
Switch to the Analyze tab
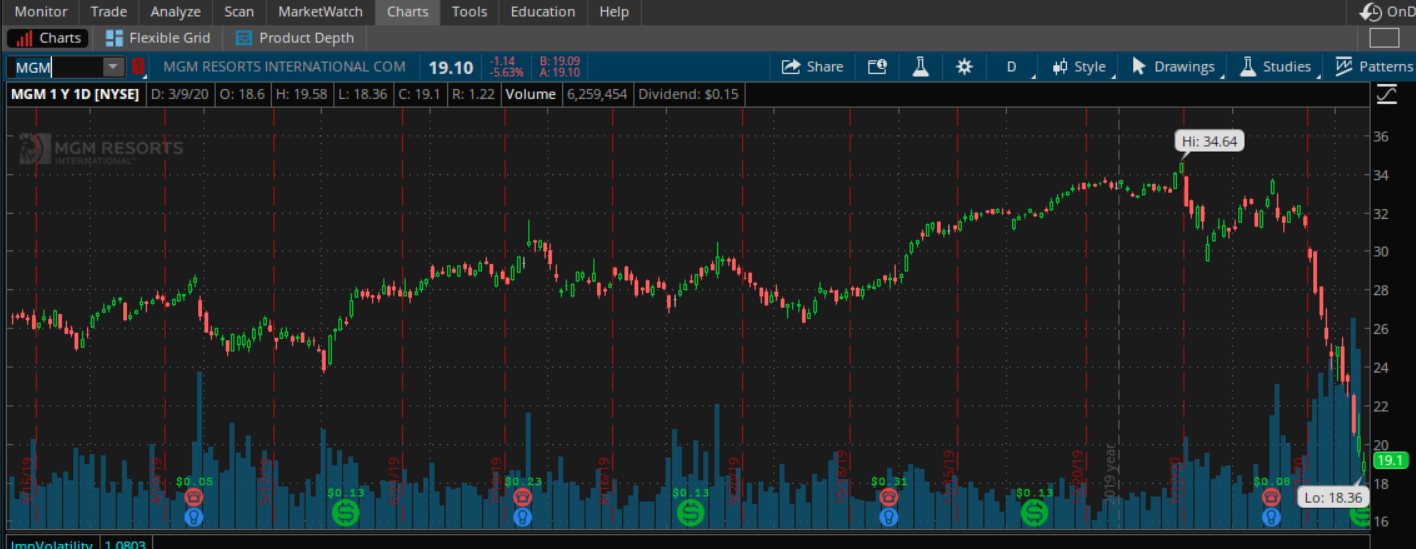(175, 12)
